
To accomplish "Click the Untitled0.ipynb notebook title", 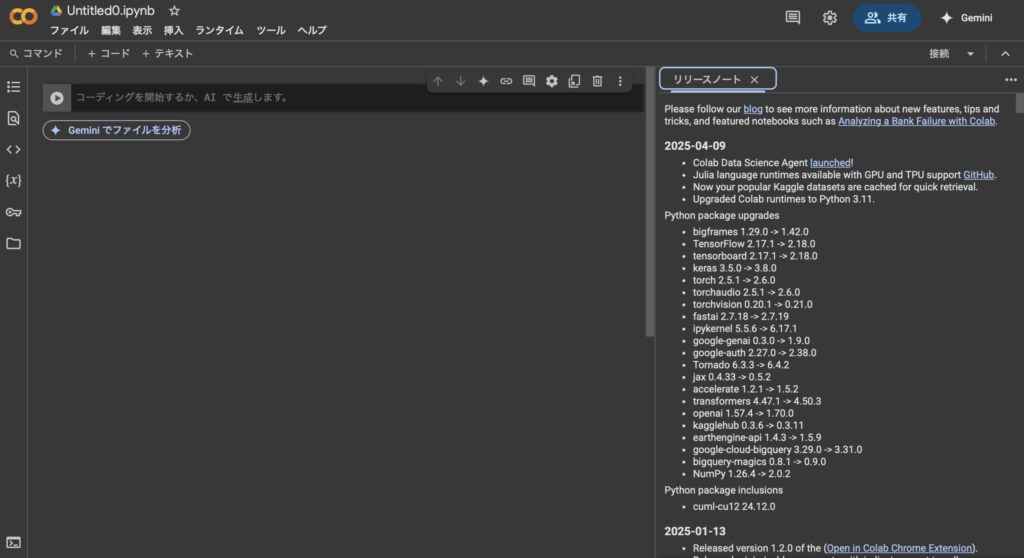I will (x=110, y=11).
